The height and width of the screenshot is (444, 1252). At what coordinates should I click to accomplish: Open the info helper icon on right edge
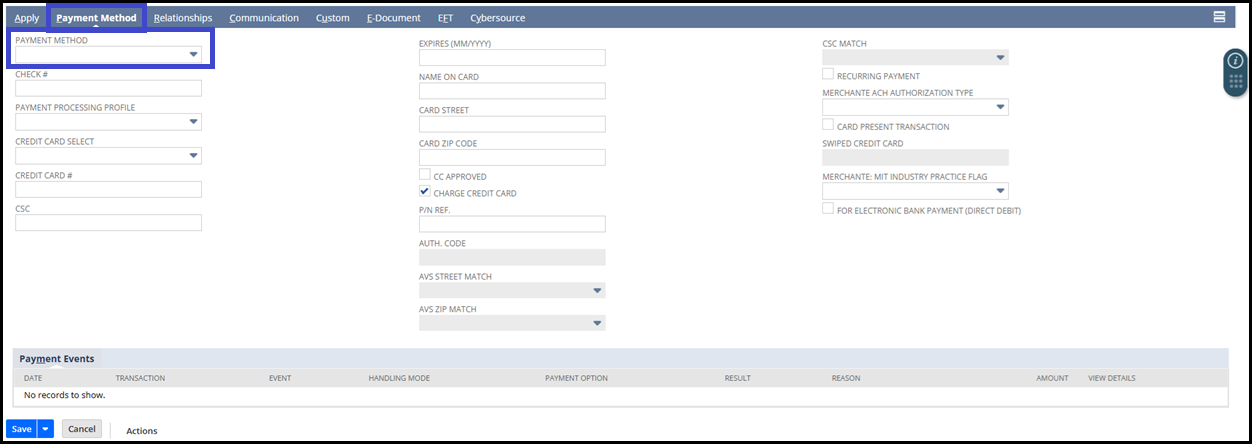point(1234,61)
